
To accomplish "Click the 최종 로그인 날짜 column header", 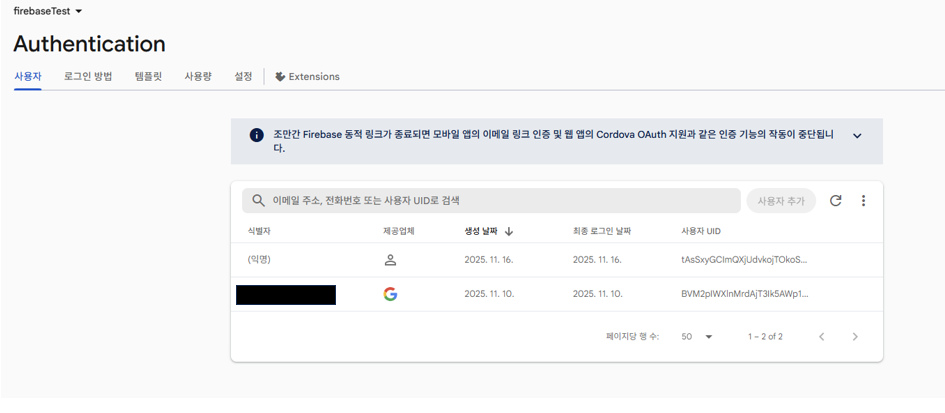I will click(602, 232).
